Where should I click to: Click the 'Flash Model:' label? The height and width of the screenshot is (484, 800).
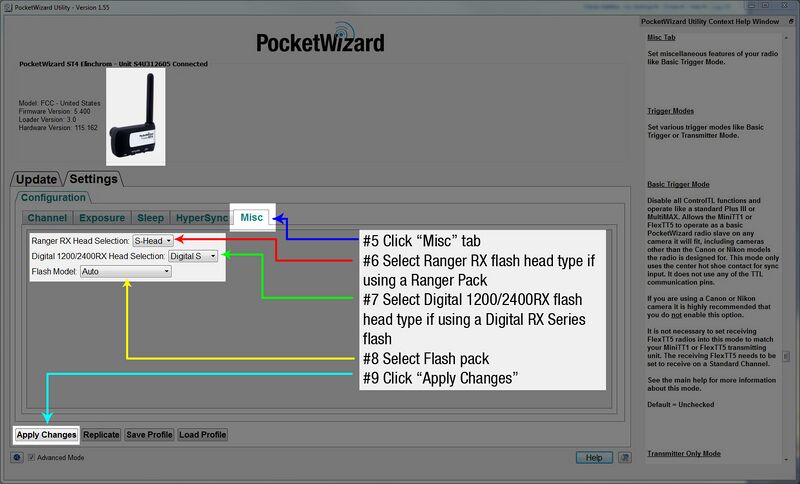[x=54, y=271]
